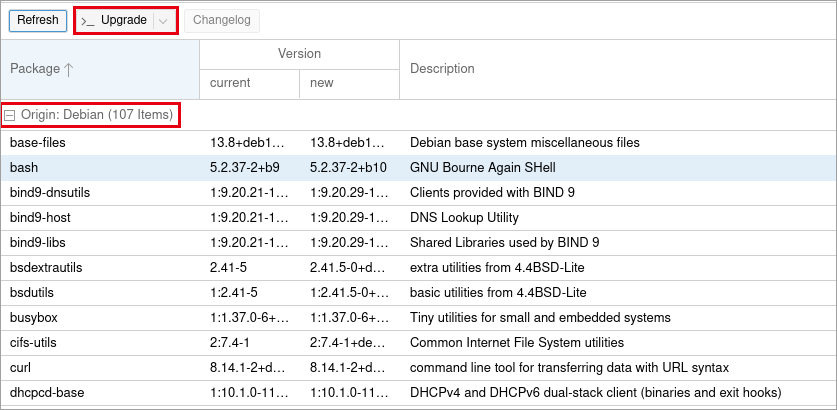Select the base-files package row
The height and width of the screenshot is (410, 837).
pos(418,143)
